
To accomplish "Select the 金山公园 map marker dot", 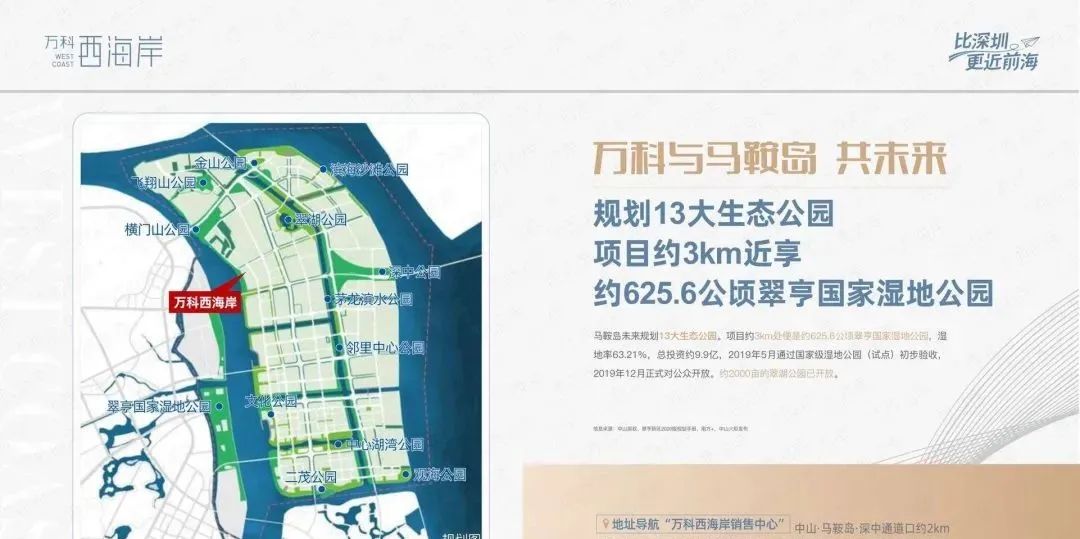I will click(254, 163).
